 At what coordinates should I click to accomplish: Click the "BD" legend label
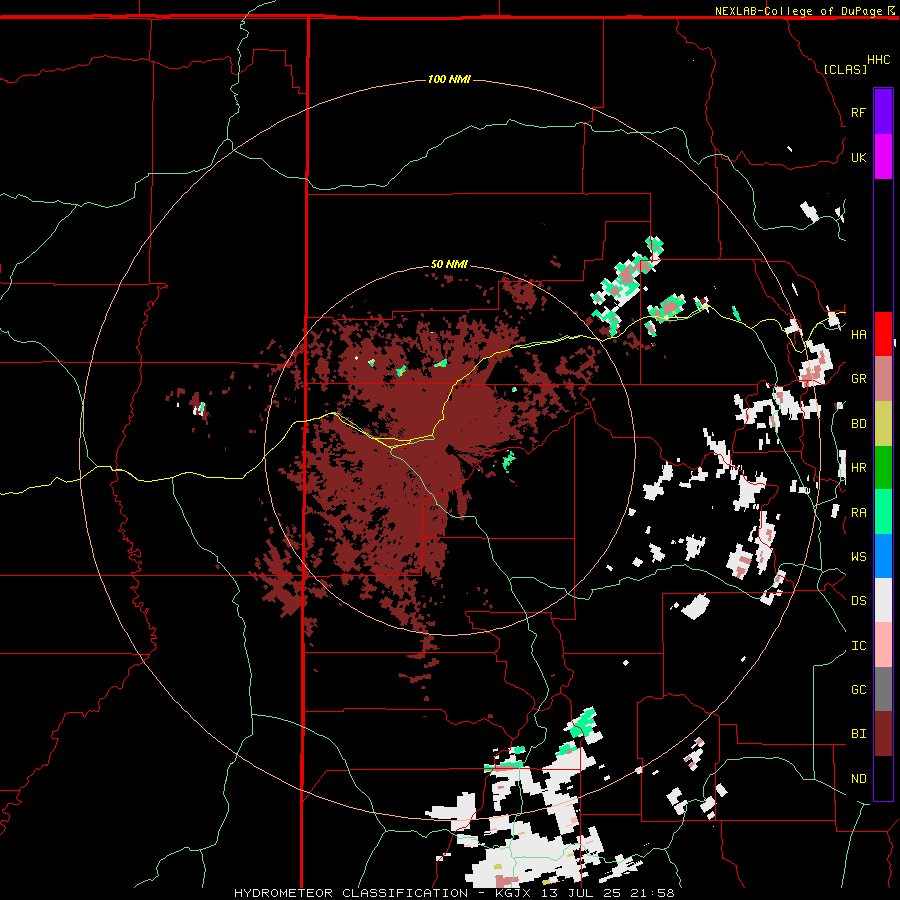pos(858,424)
